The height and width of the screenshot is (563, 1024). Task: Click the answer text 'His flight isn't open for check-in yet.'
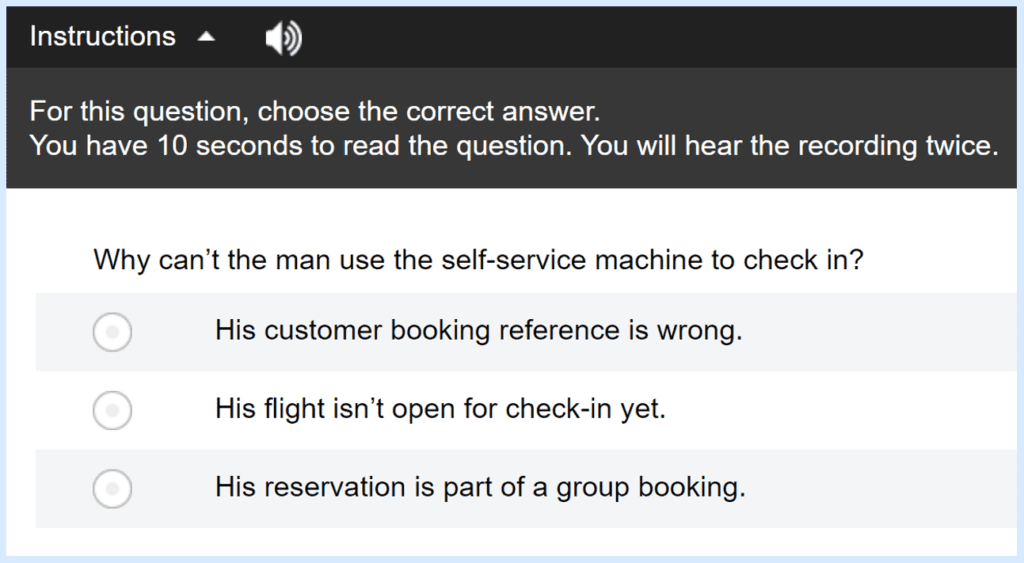(440, 409)
